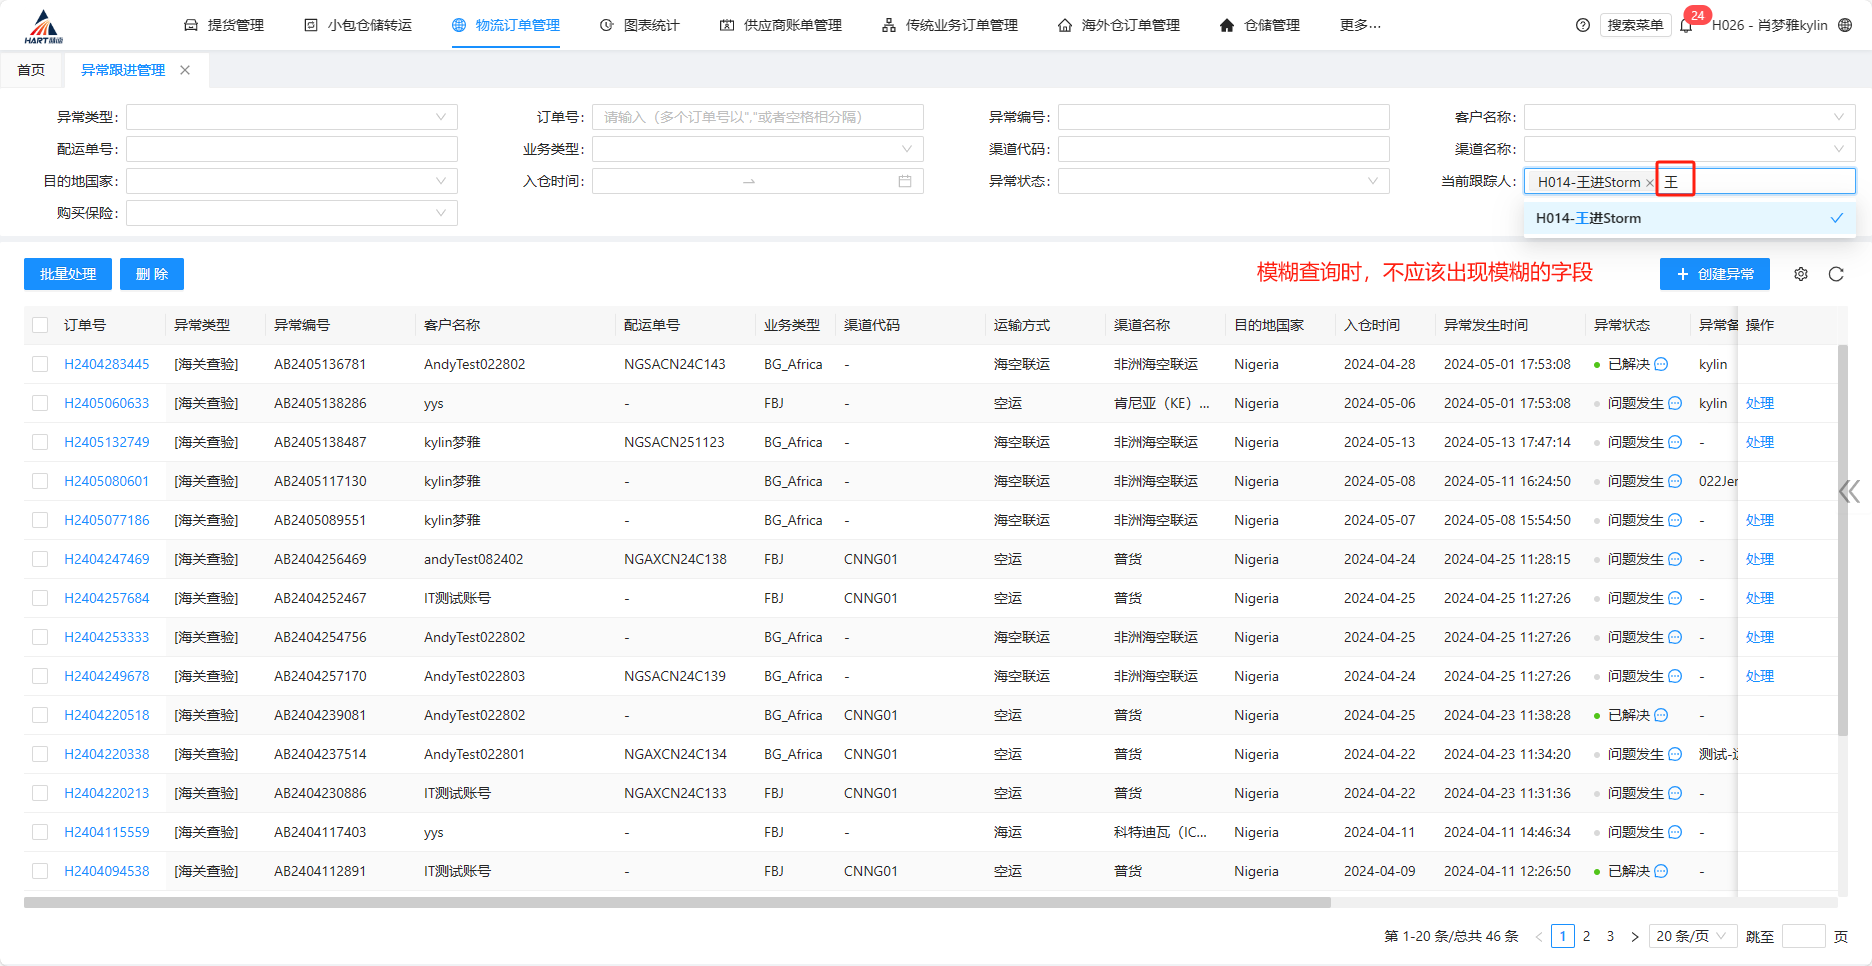
Task: Open order link H2405060633
Action: (107, 403)
